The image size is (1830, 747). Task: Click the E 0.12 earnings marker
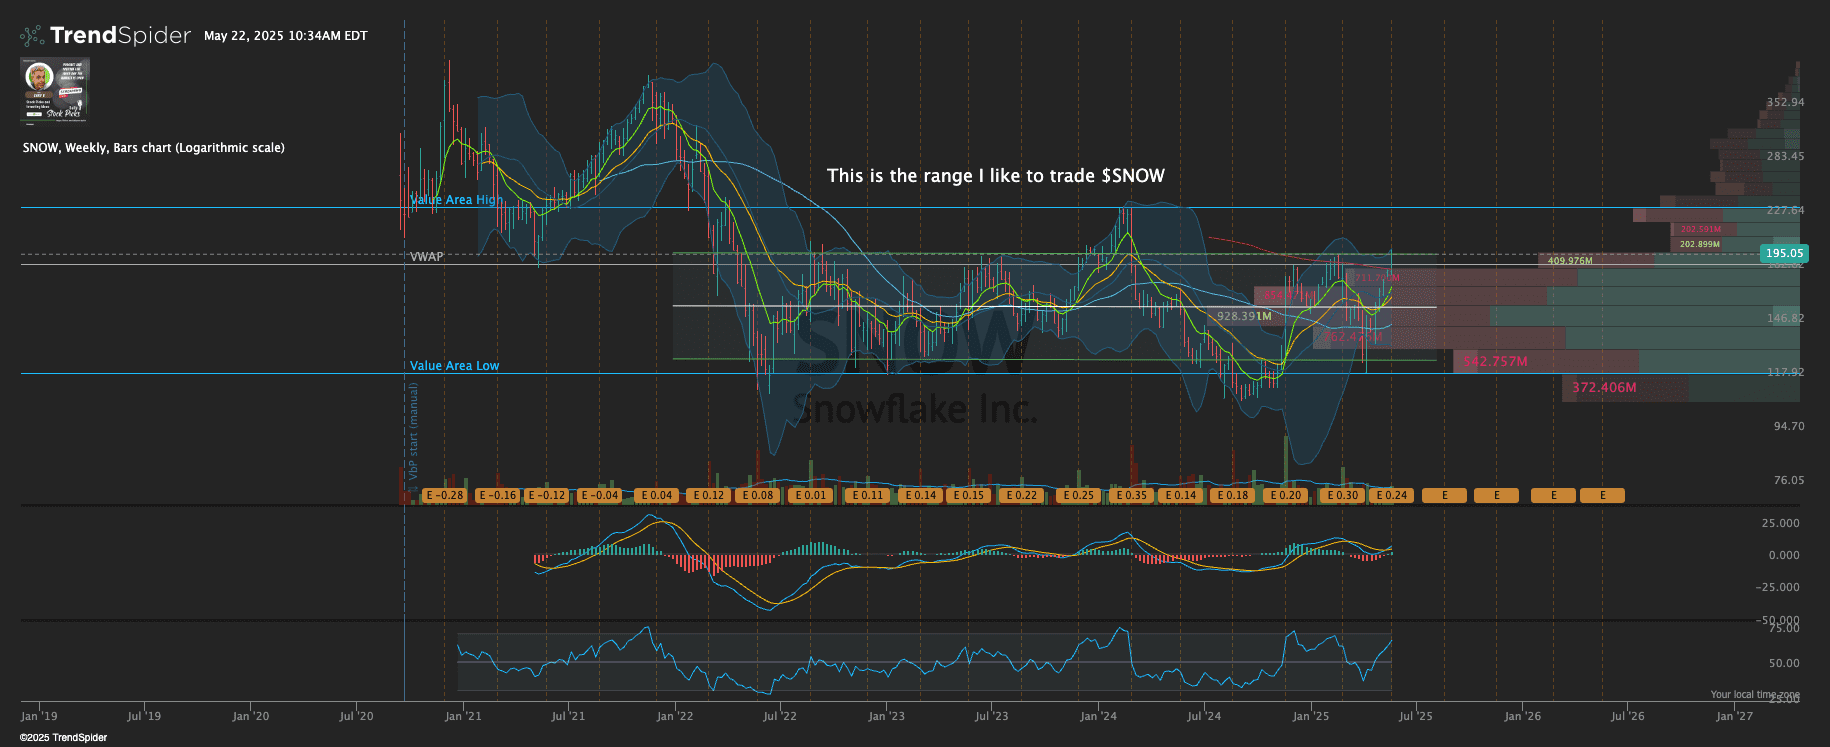tap(708, 495)
